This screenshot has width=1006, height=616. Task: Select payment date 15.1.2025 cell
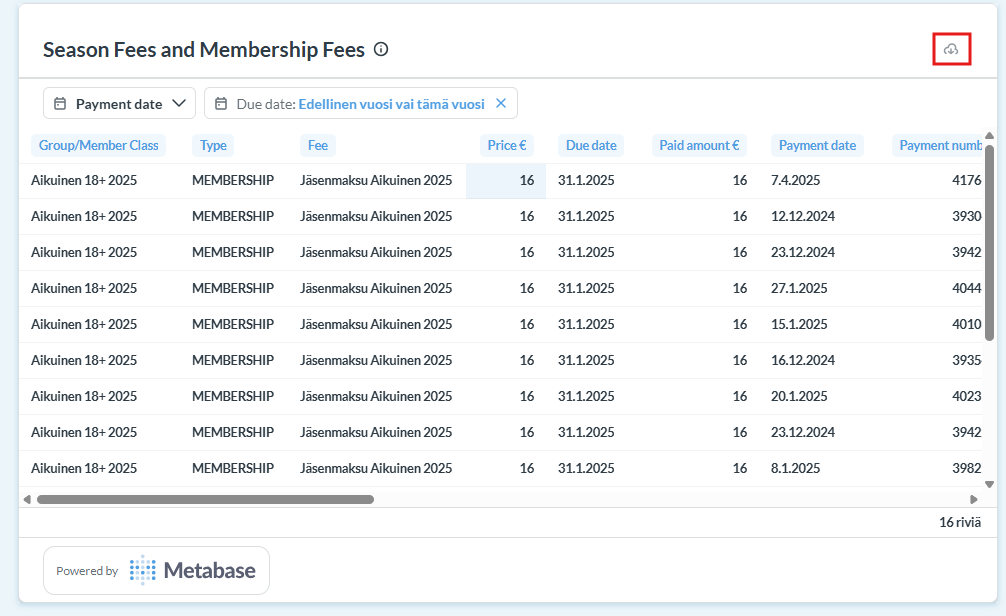[x=799, y=324]
